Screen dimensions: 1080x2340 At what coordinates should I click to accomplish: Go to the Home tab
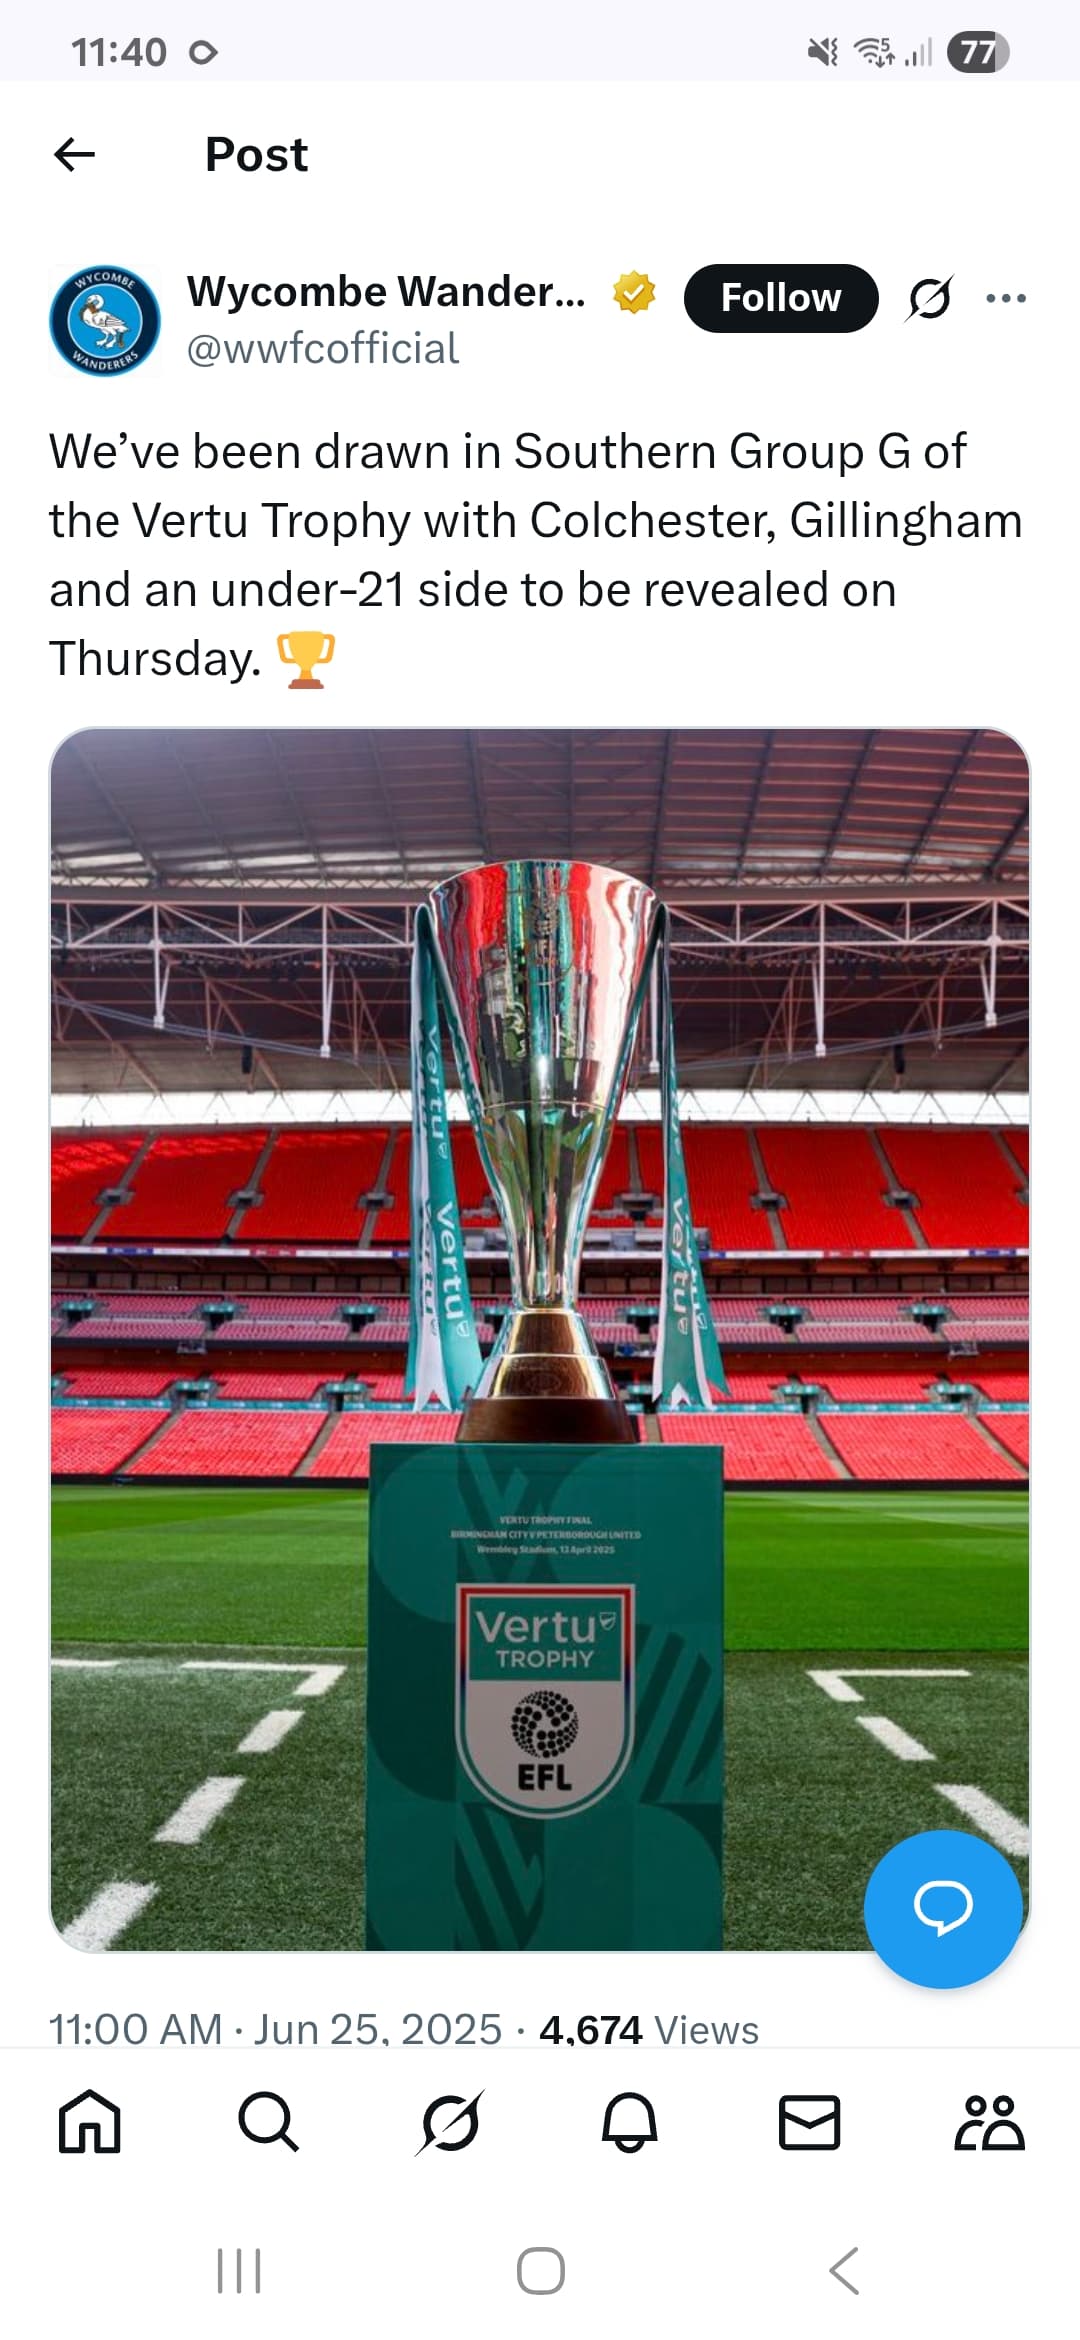click(90, 2121)
